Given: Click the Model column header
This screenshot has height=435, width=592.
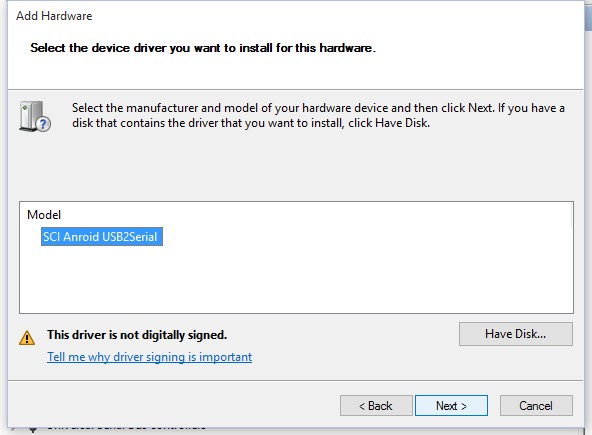Looking at the screenshot, I should pos(44,215).
